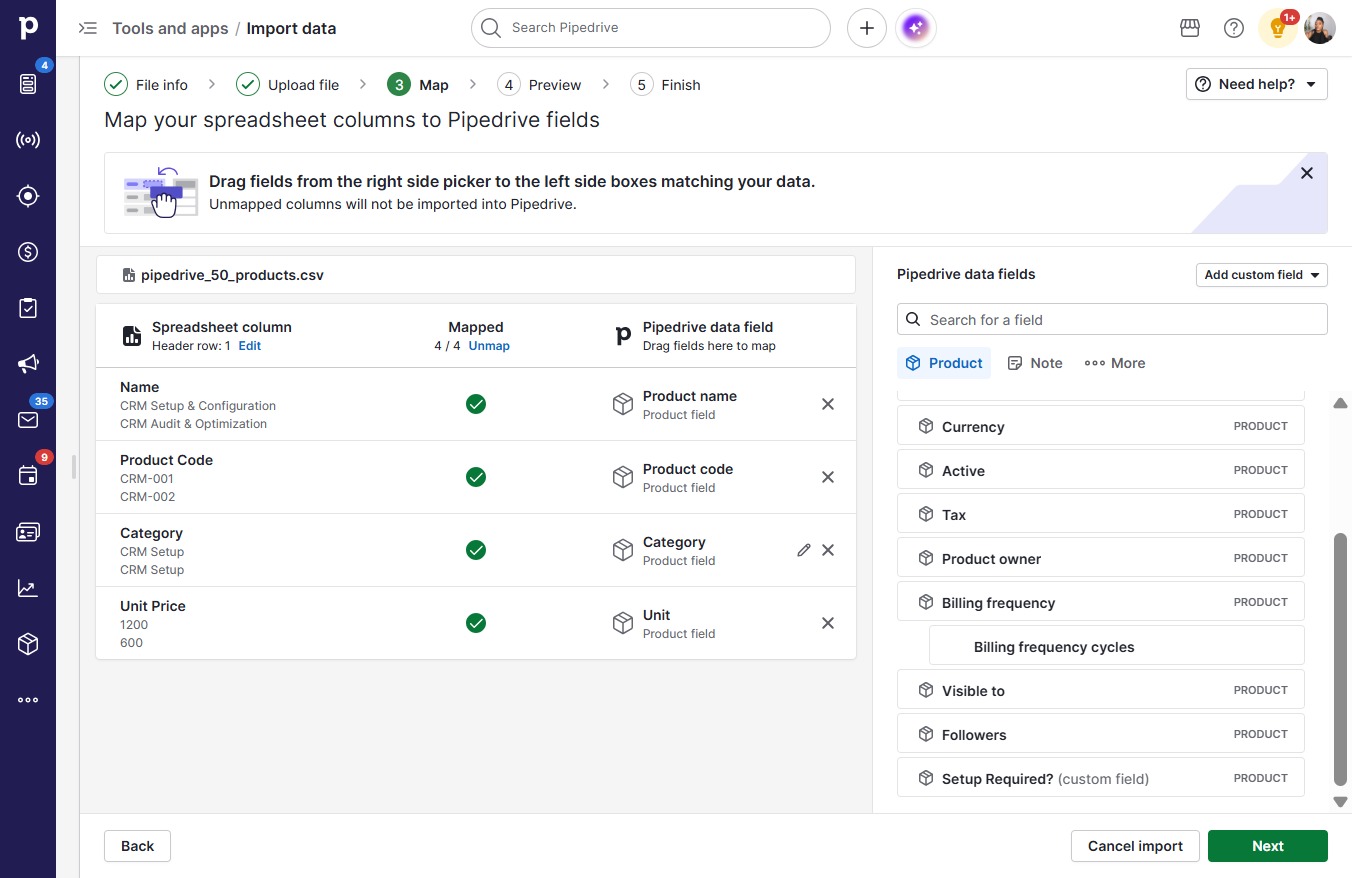Screen dimensions: 1352x878
Task: Open the Need help? dropdown
Action: [1257, 84]
